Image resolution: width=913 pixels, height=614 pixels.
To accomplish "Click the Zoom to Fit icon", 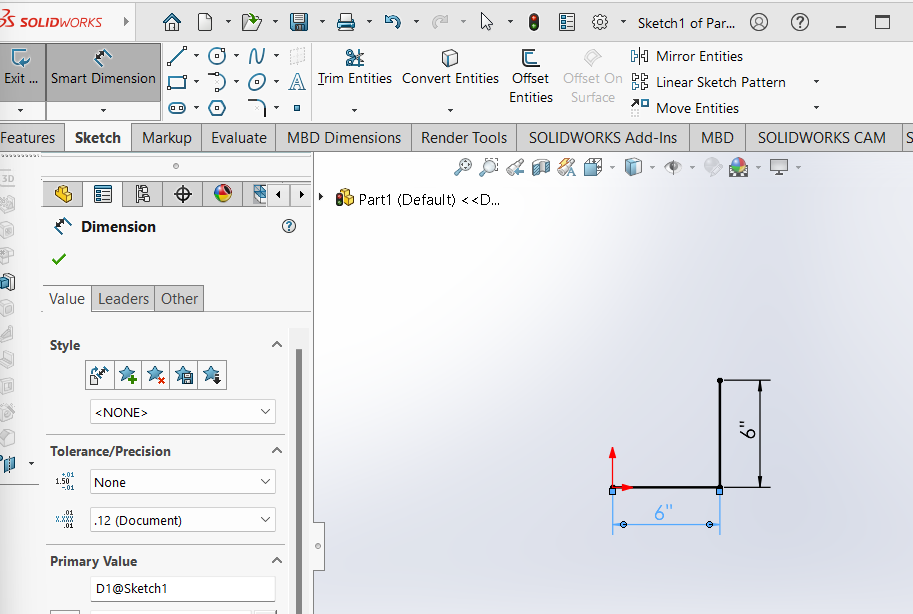I will pos(463,167).
